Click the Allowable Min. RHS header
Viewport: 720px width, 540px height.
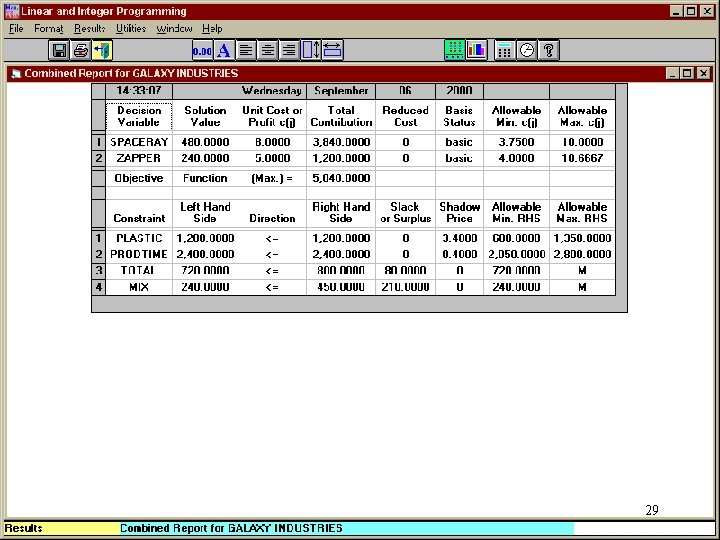tap(516, 213)
